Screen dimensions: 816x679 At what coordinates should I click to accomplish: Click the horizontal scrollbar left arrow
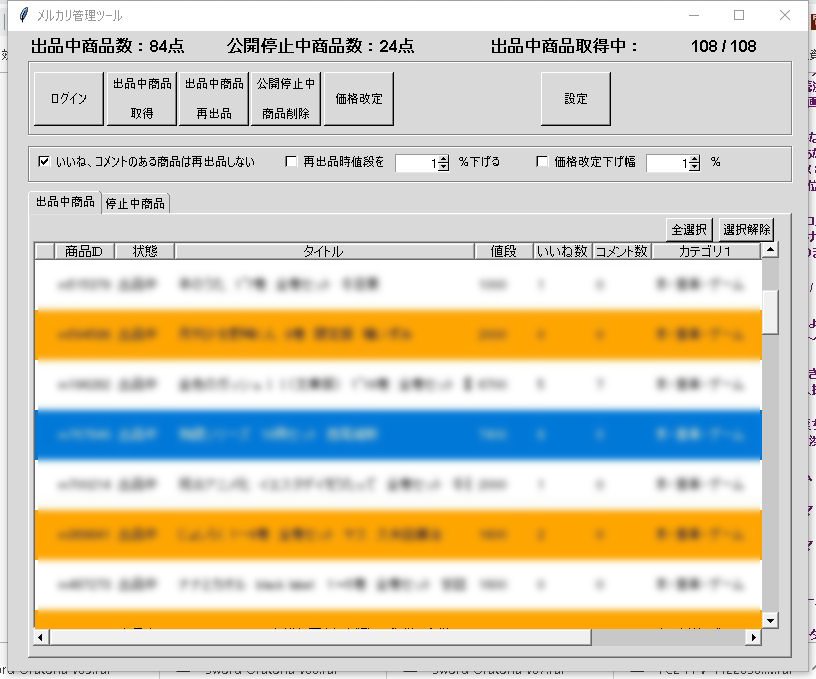(x=41, y=637)
